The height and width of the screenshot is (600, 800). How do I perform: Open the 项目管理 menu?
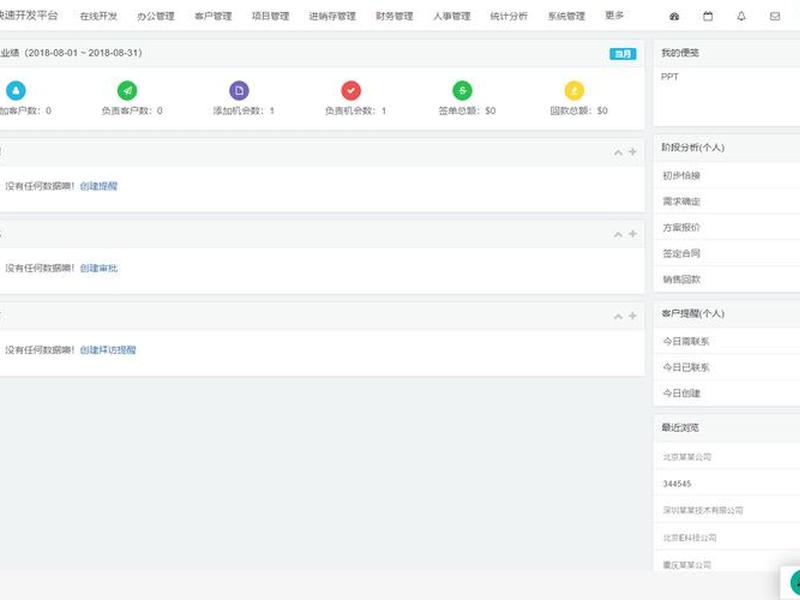coord(270,16)
